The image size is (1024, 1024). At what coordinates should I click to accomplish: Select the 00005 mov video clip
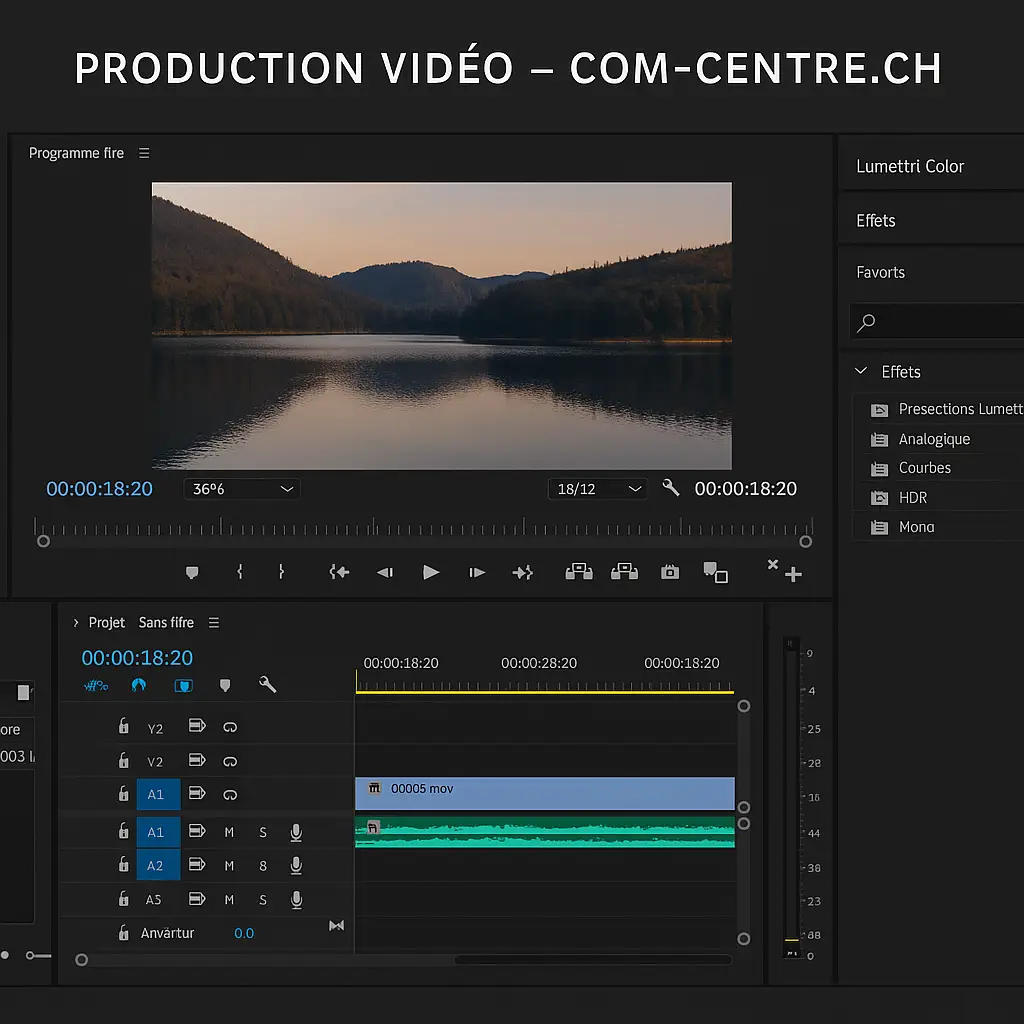544,793
